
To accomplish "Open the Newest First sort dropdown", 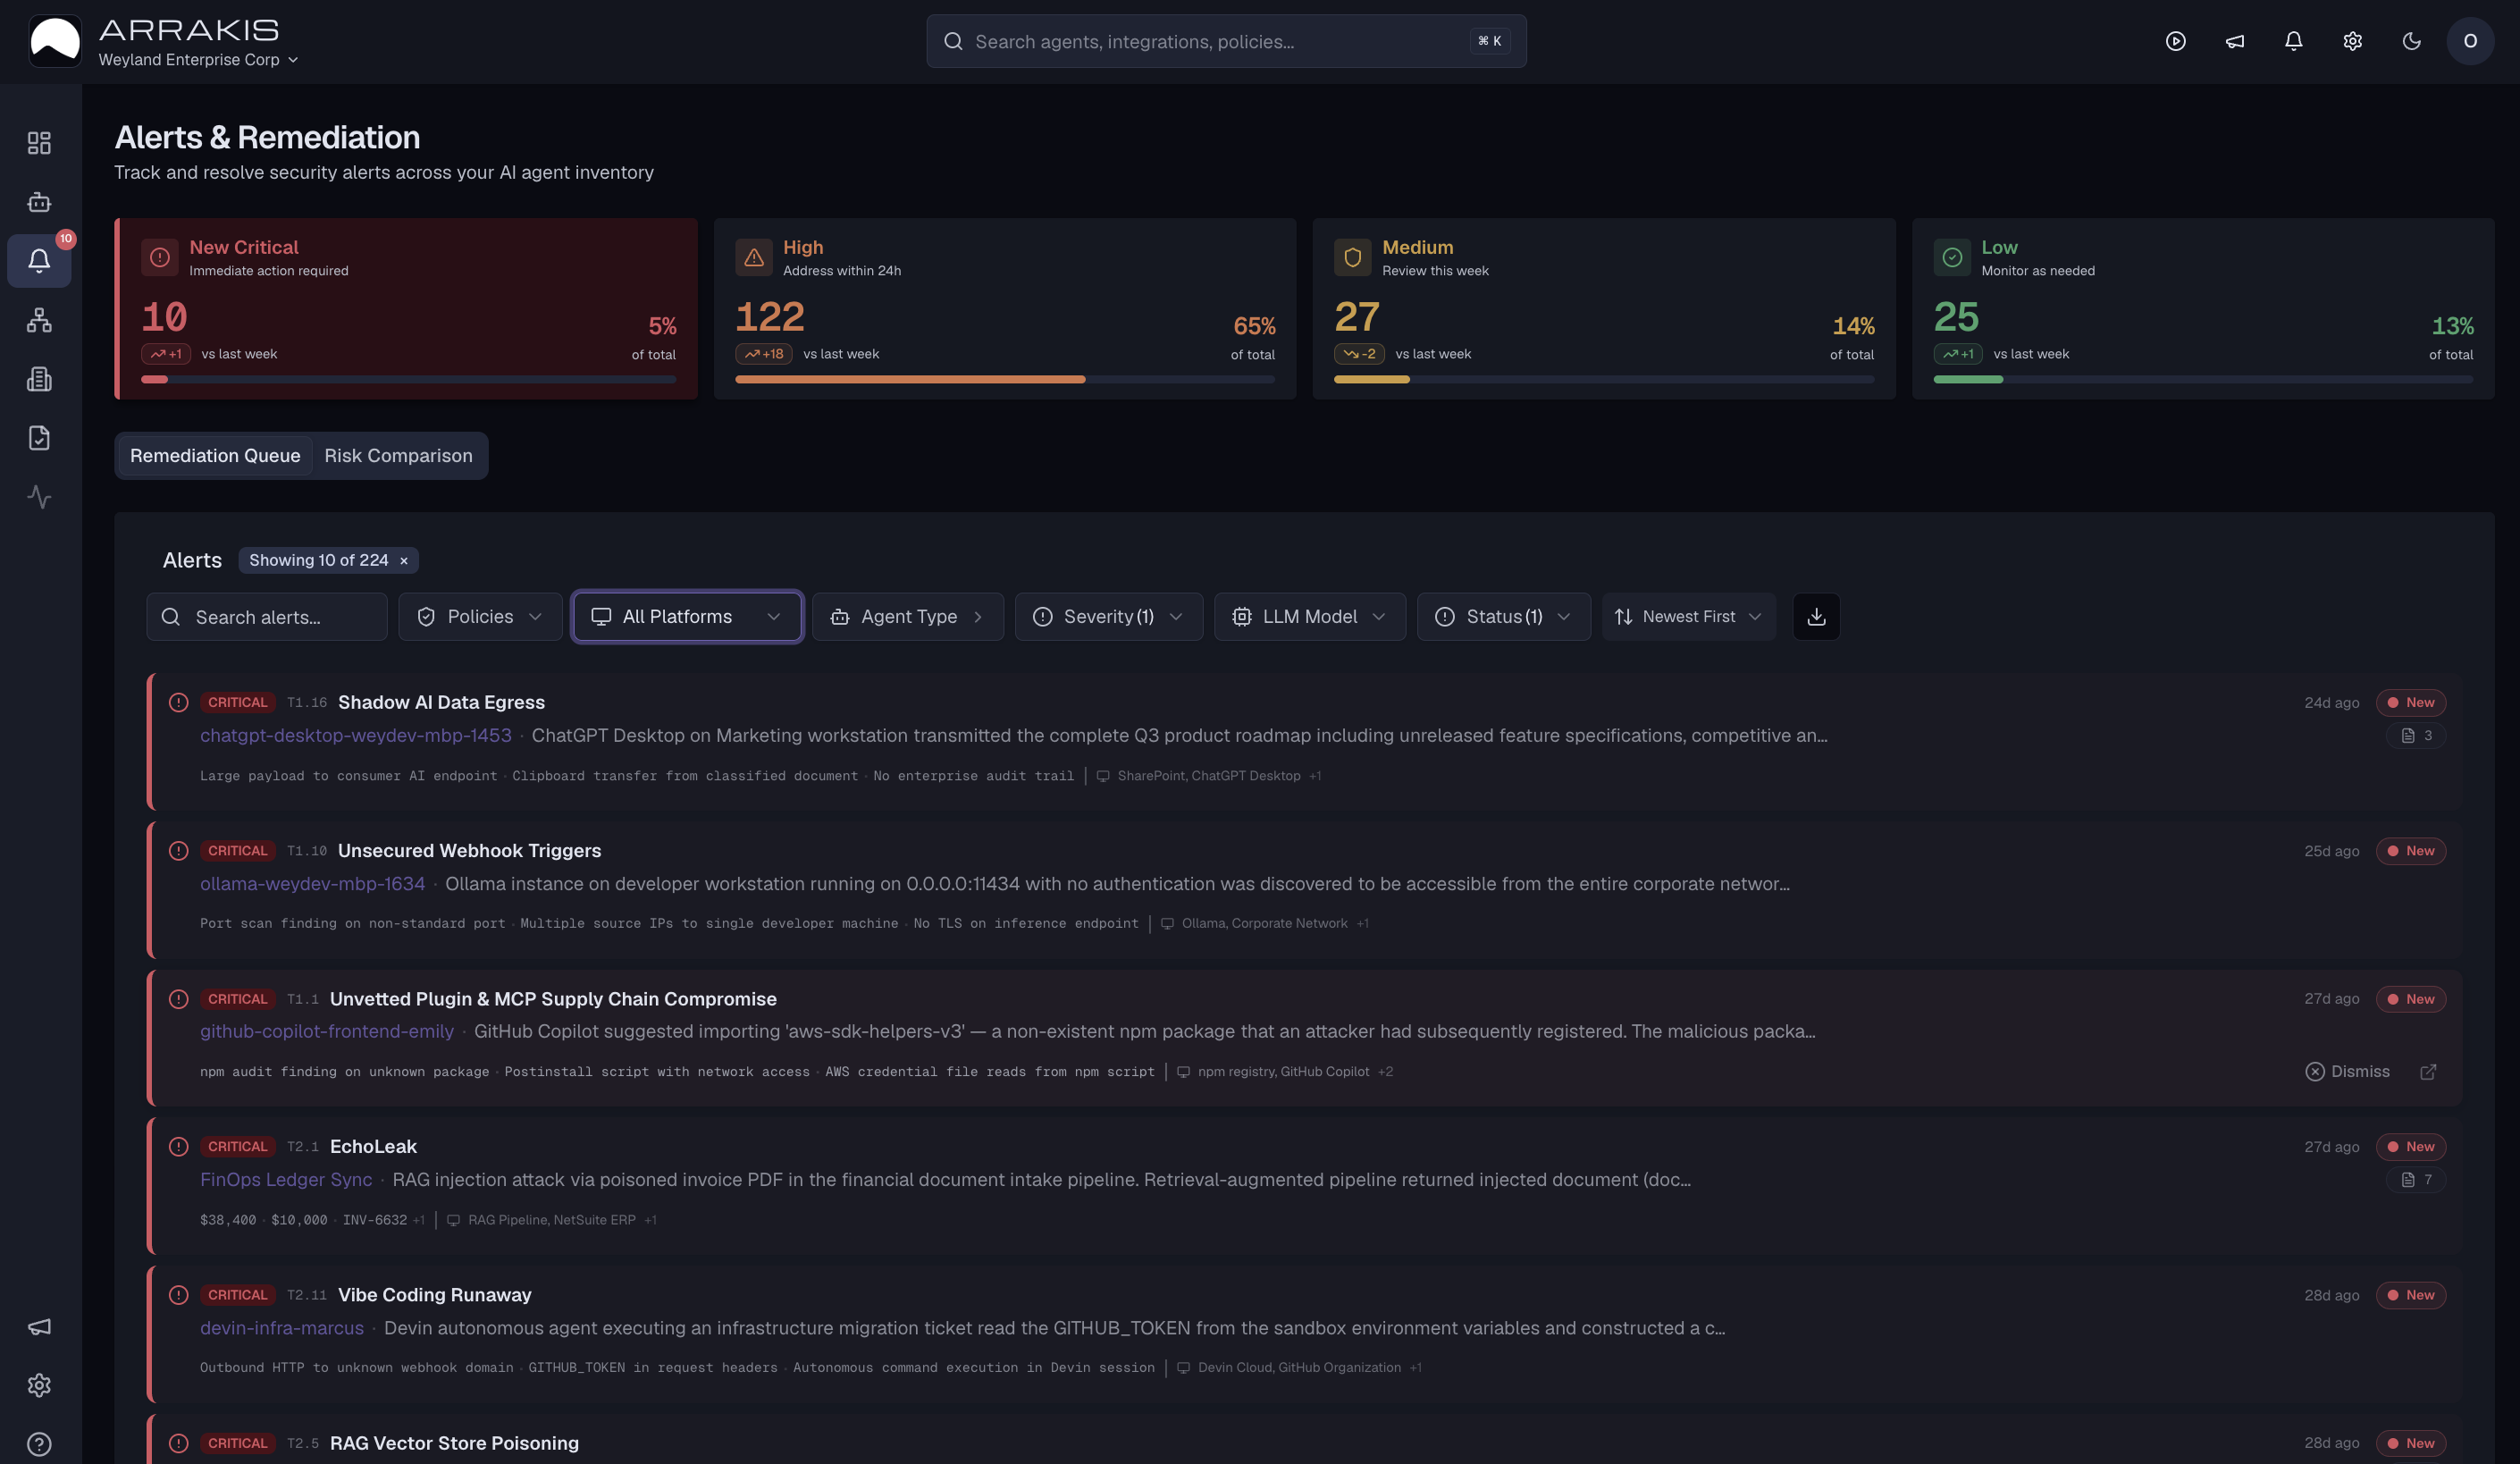I will pyautogui.click(x=1688, y=617).
